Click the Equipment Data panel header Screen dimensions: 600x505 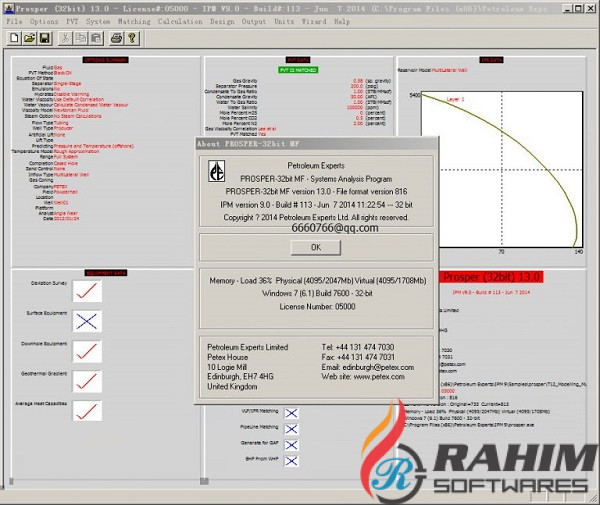coord(106,273)
